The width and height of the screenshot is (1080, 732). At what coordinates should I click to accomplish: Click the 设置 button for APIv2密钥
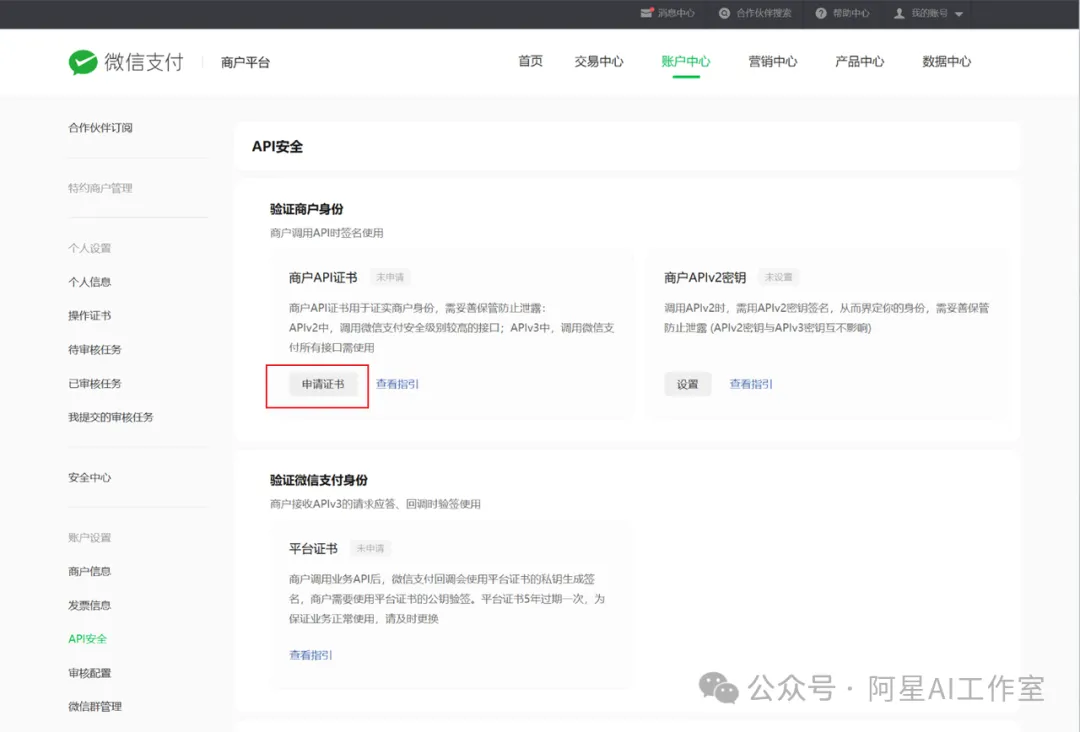click(687, 384)
